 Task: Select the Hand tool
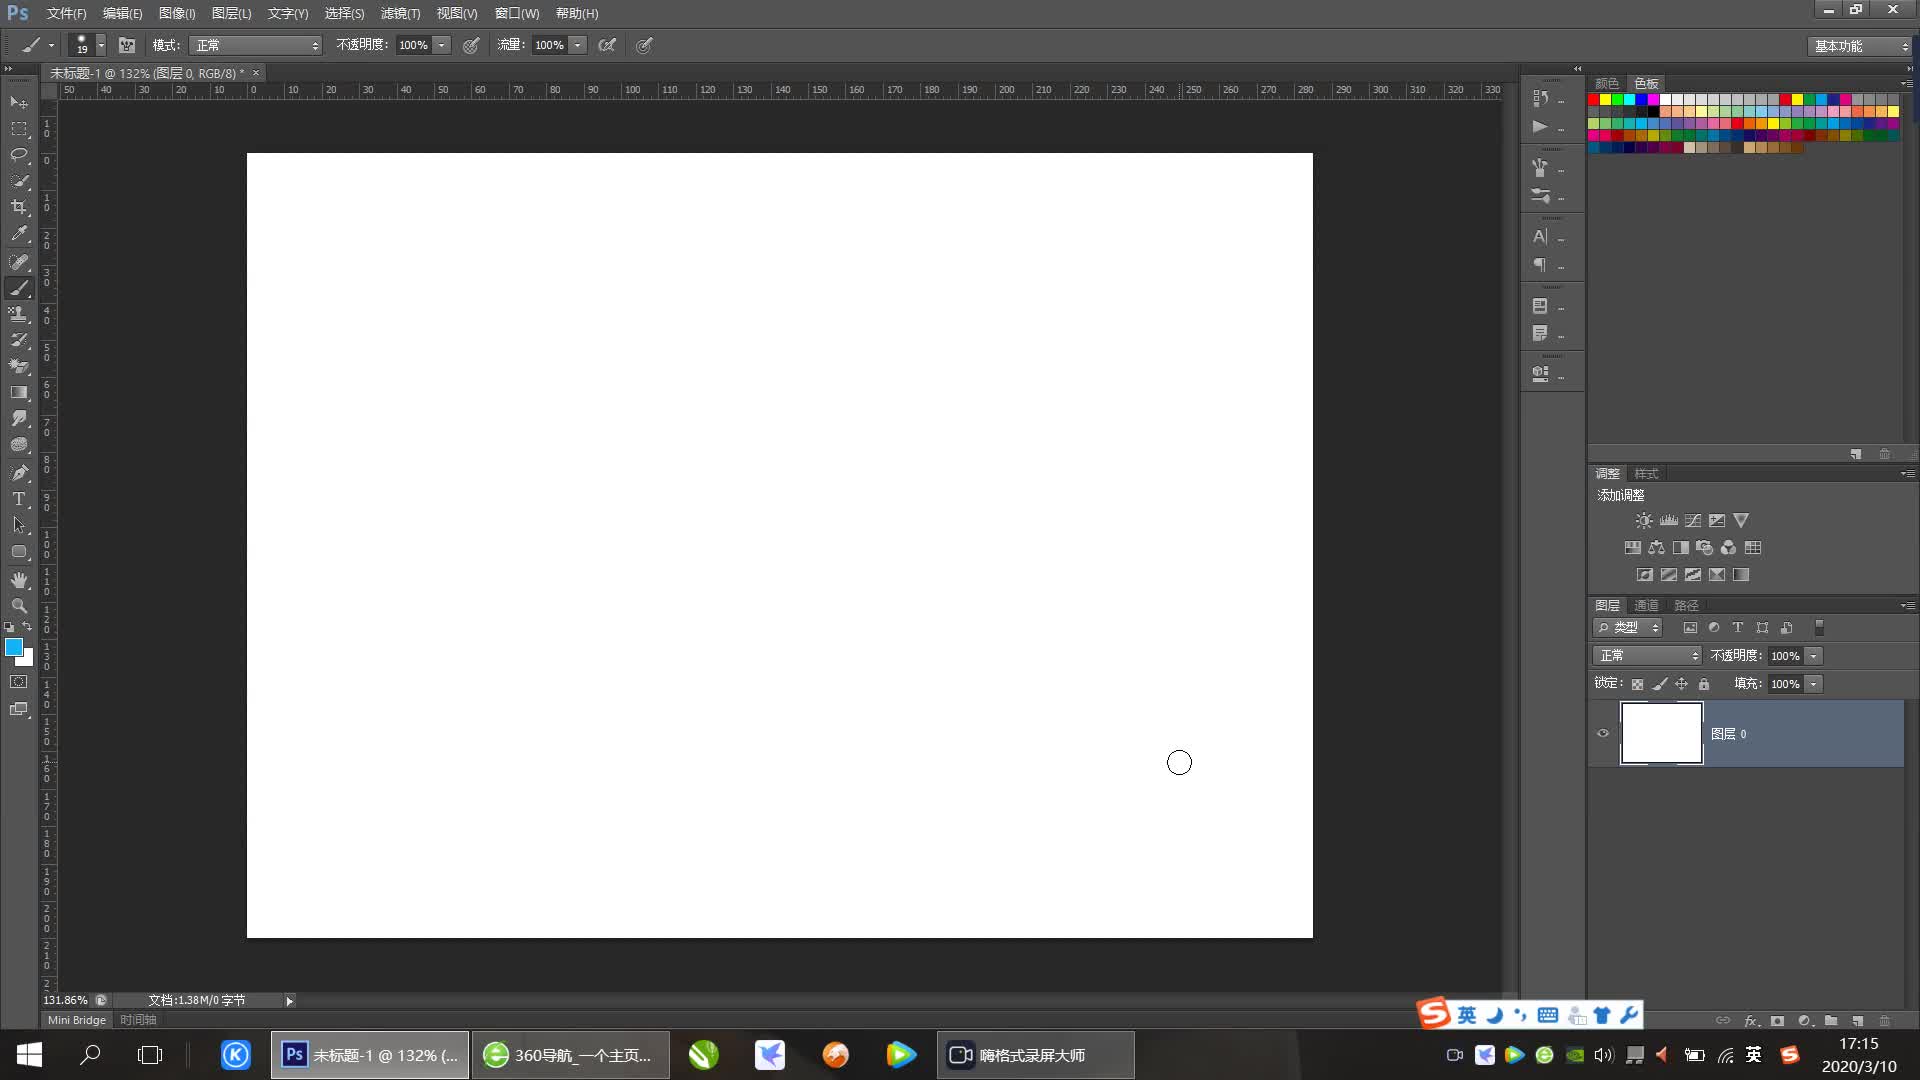coord(19,580)
